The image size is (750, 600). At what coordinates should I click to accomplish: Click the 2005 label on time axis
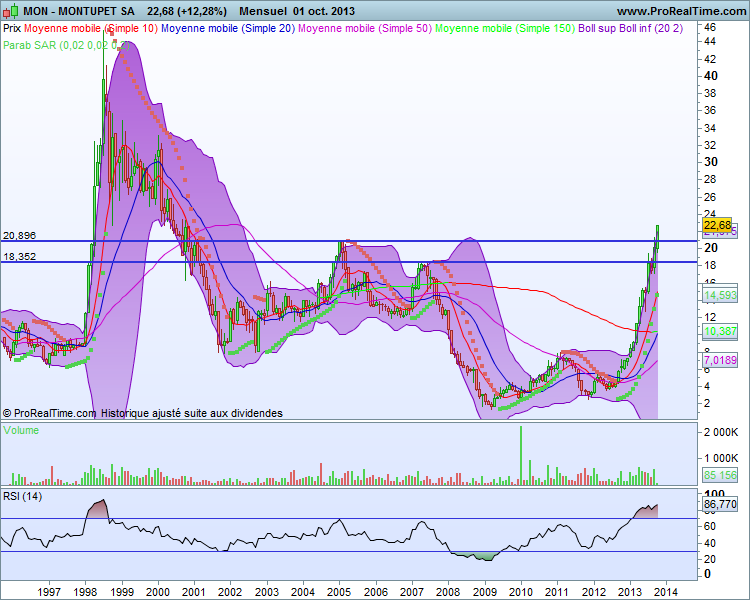click(x=339, y=592)
